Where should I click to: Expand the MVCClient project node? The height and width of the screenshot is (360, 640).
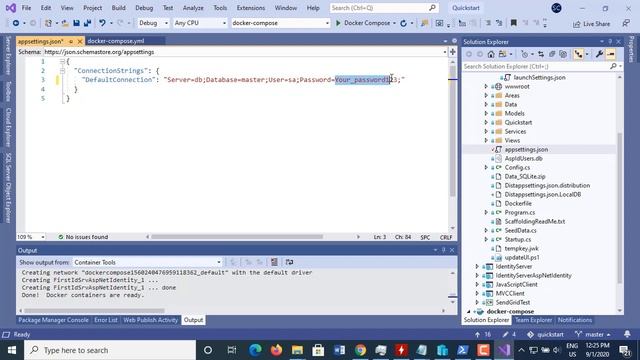pos(477,293)
